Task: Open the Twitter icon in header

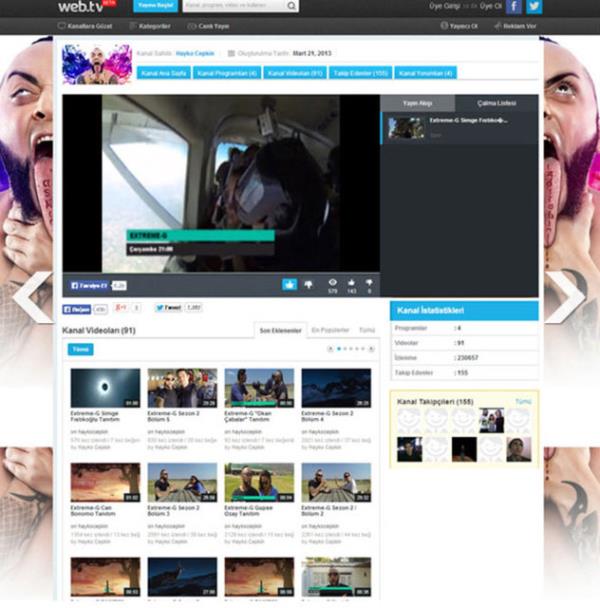Action: [534, 6]
